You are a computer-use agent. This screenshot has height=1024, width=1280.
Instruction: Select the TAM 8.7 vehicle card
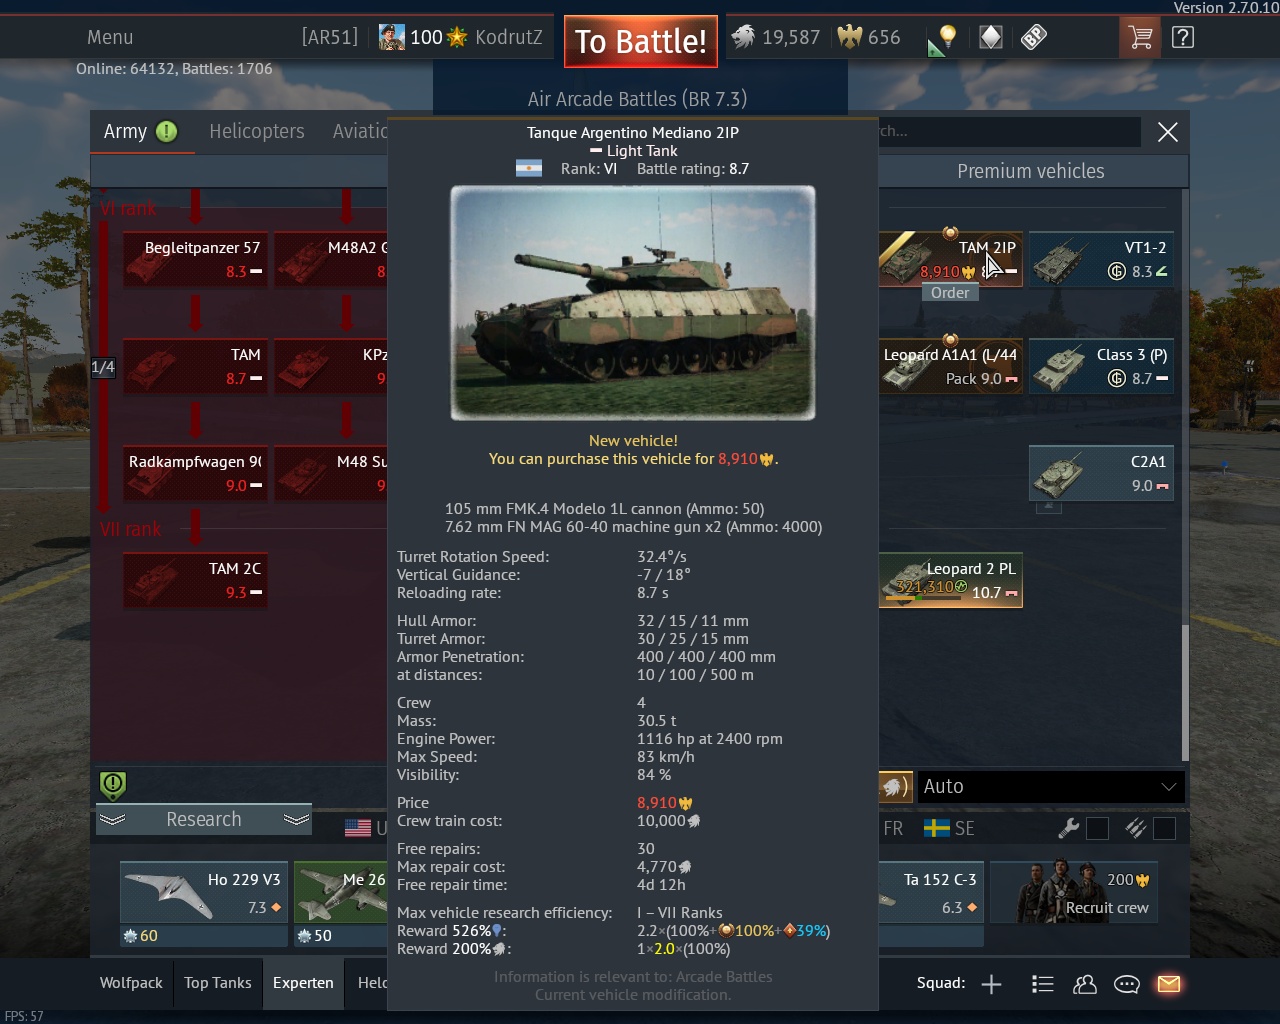point(195,366)
